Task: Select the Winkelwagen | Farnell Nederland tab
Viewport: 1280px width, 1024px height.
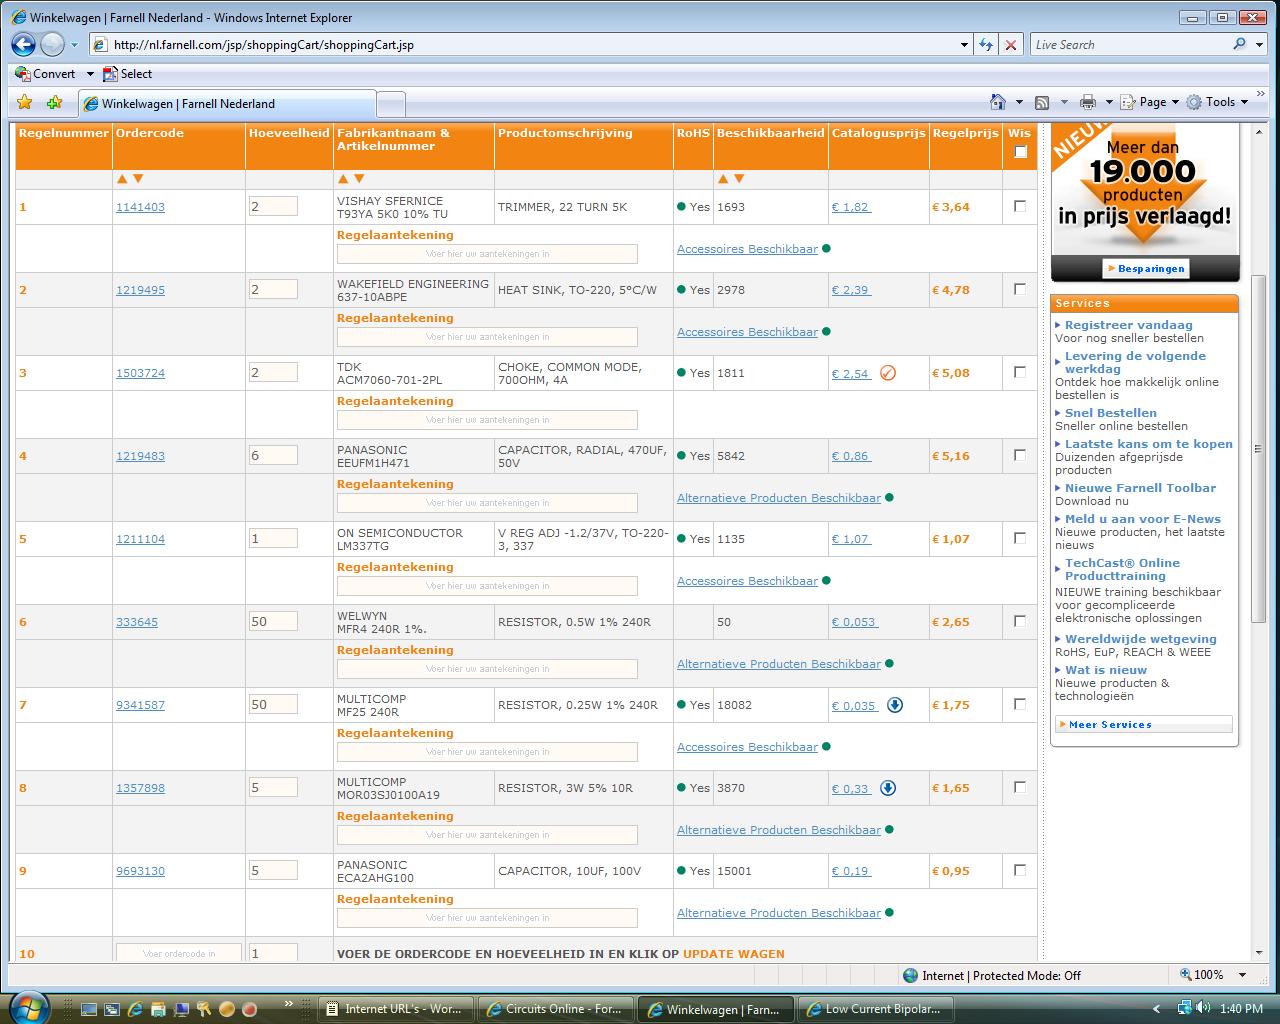Action: 226,103
